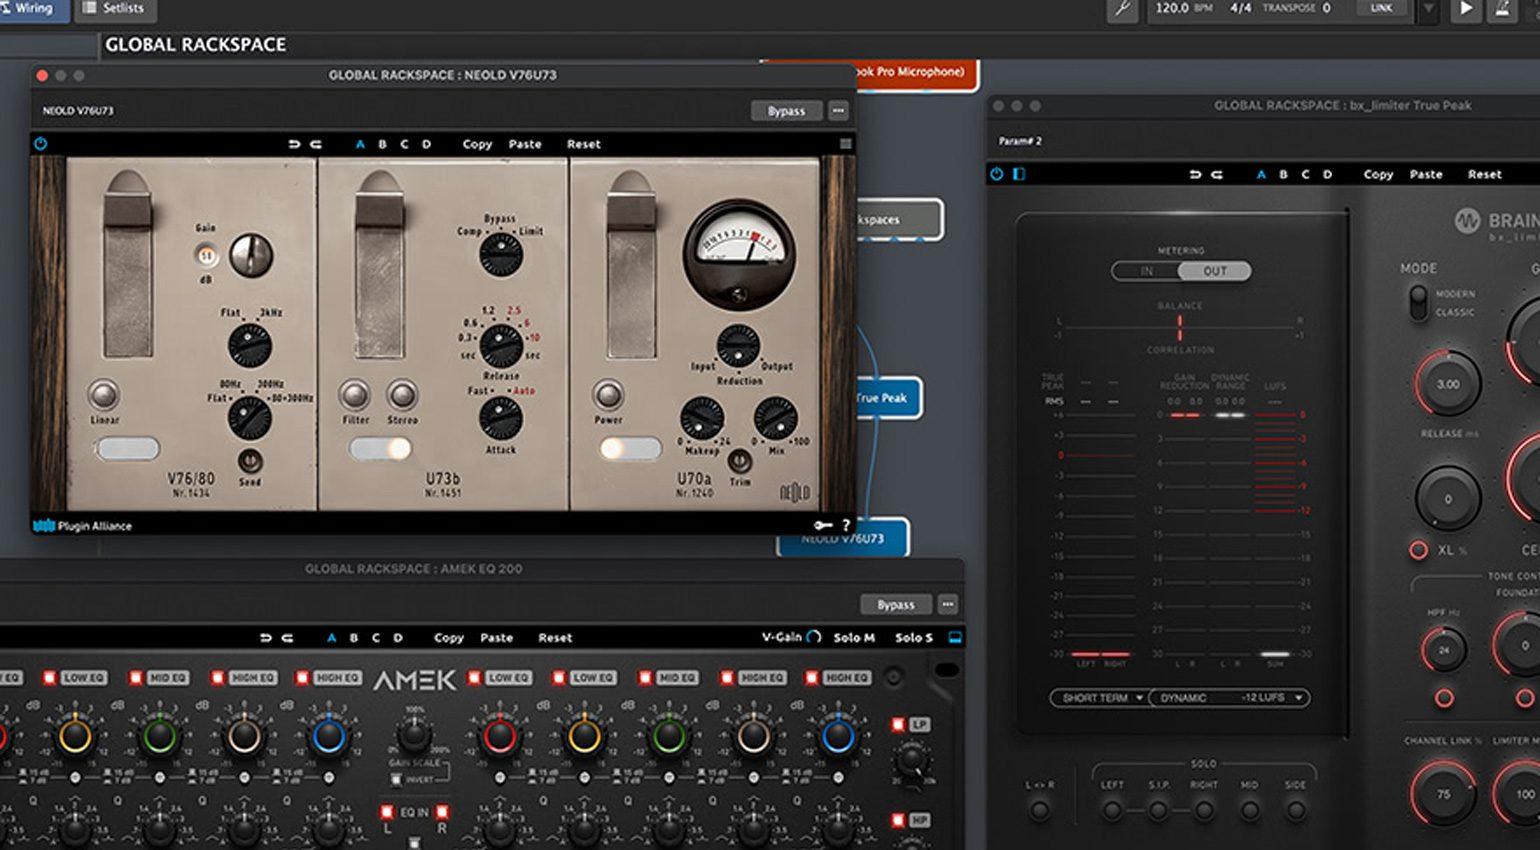This screenshot has width=1540, height=850.
Task: Click the Gain knob on V76/80
Action: [x=250, y=255]
